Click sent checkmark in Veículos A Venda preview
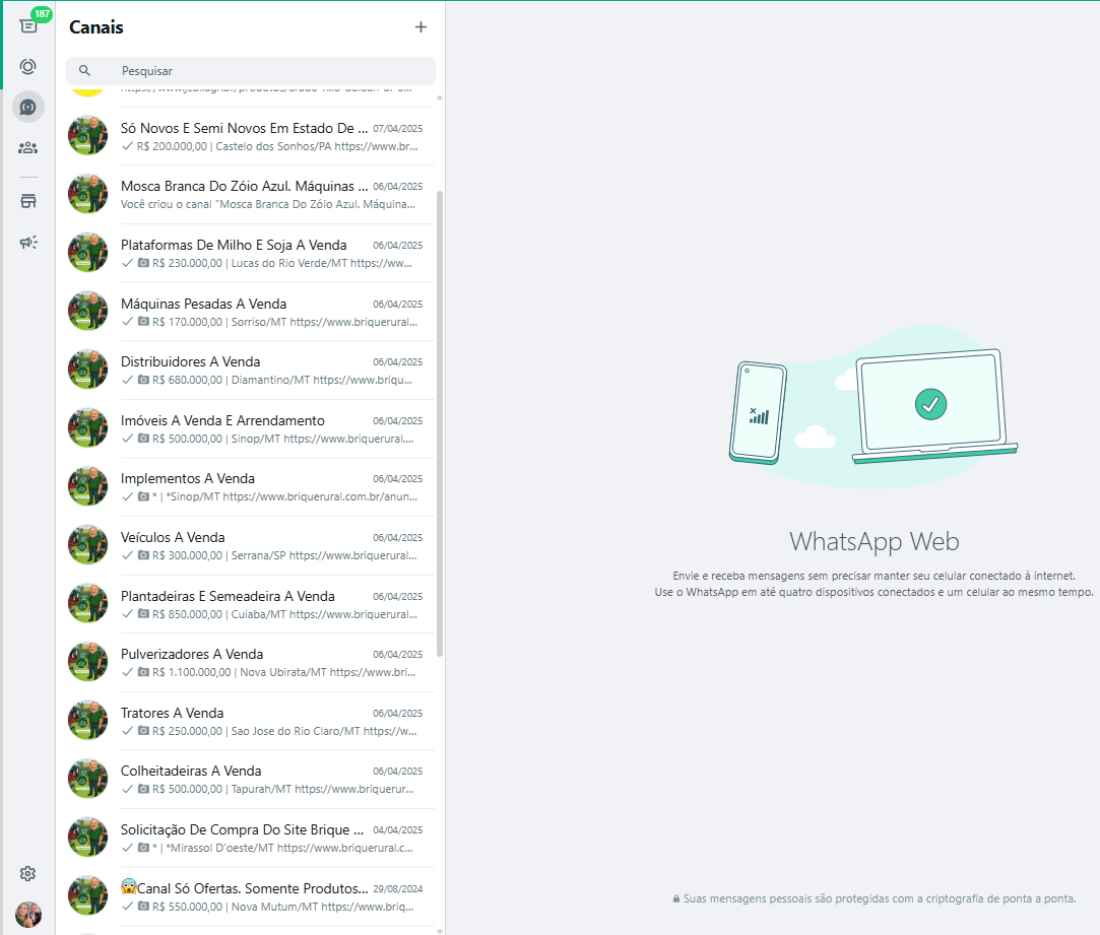The width and height of the screenshot is (1100, 935). tap(127, 555)
